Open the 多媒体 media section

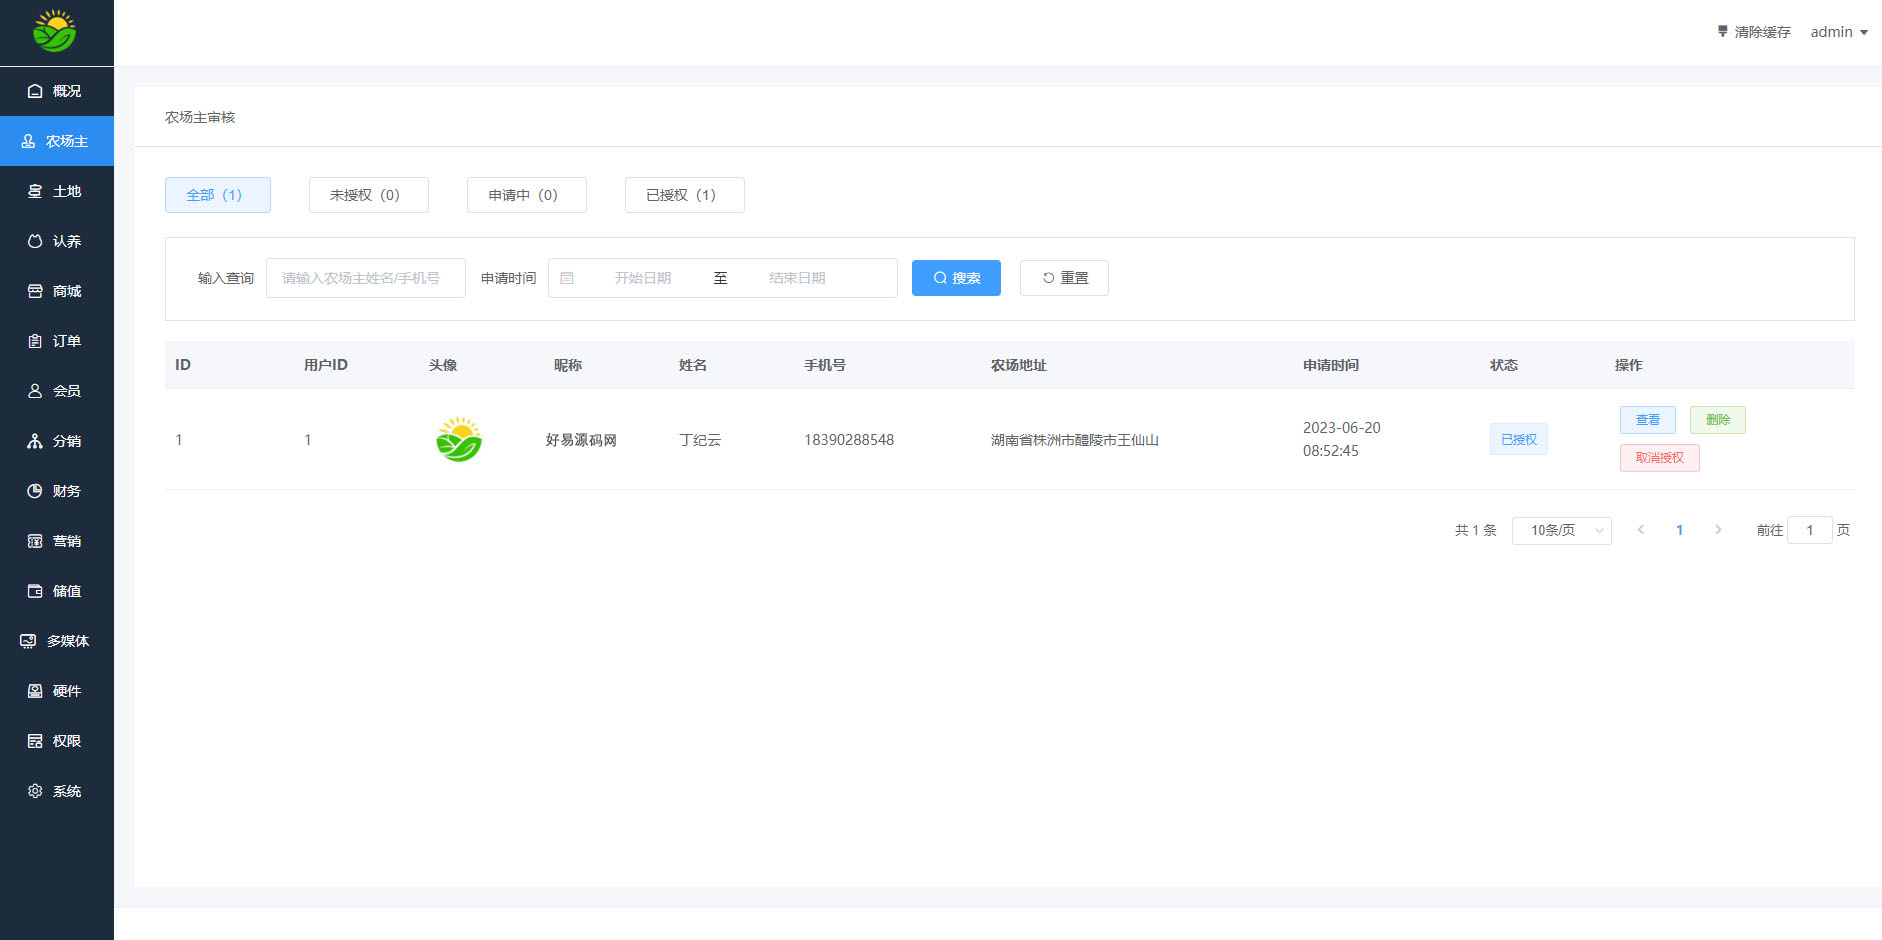pos(57,641)
